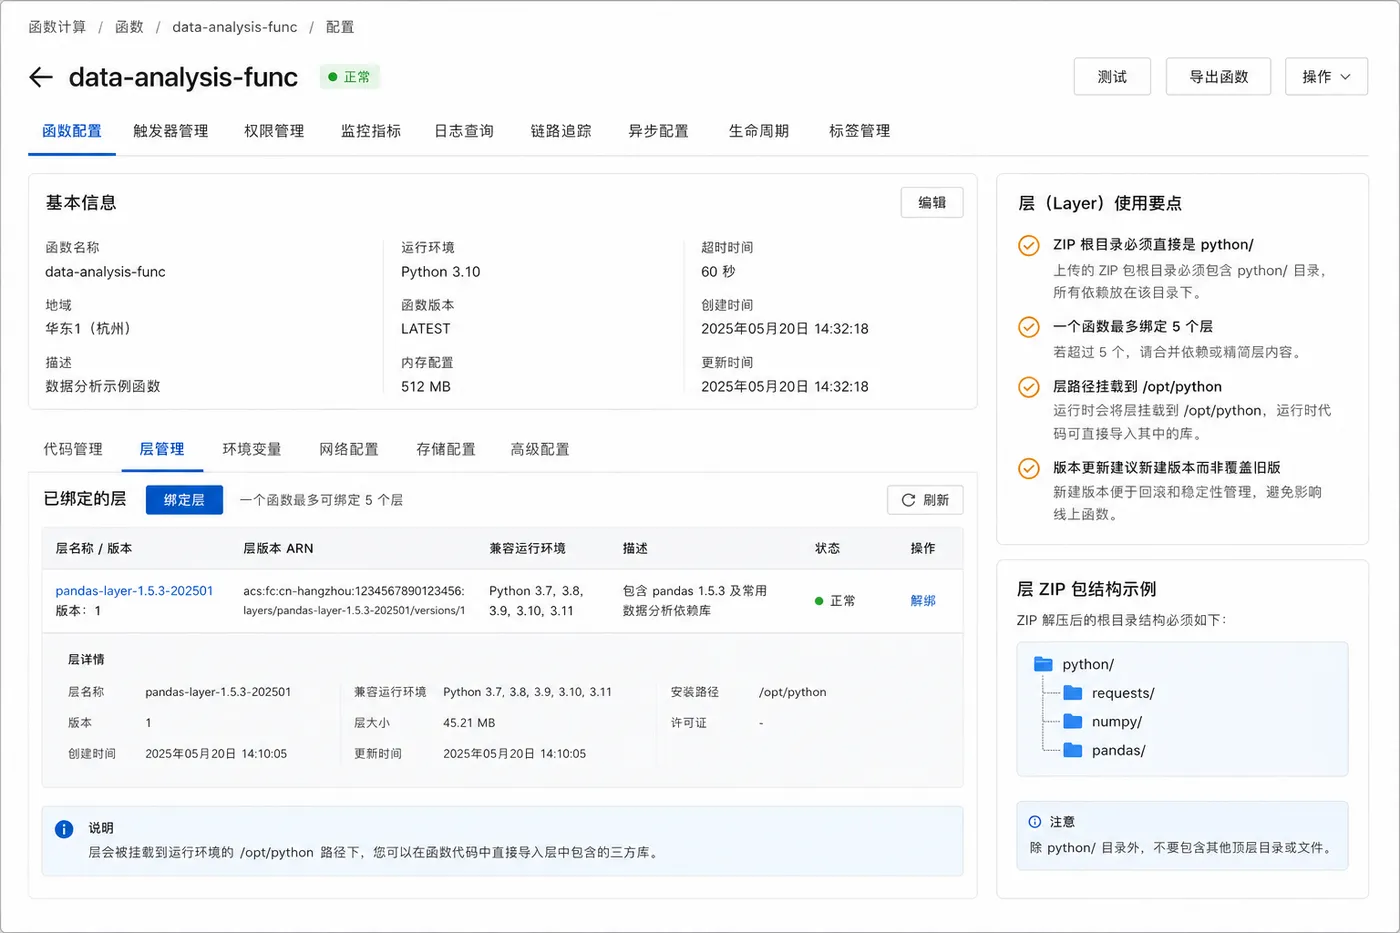The image size is (1400, 933).
Task: Click 解绑 for pandas-layer-1.5.3-202501
Action: [x=923, y=601]
